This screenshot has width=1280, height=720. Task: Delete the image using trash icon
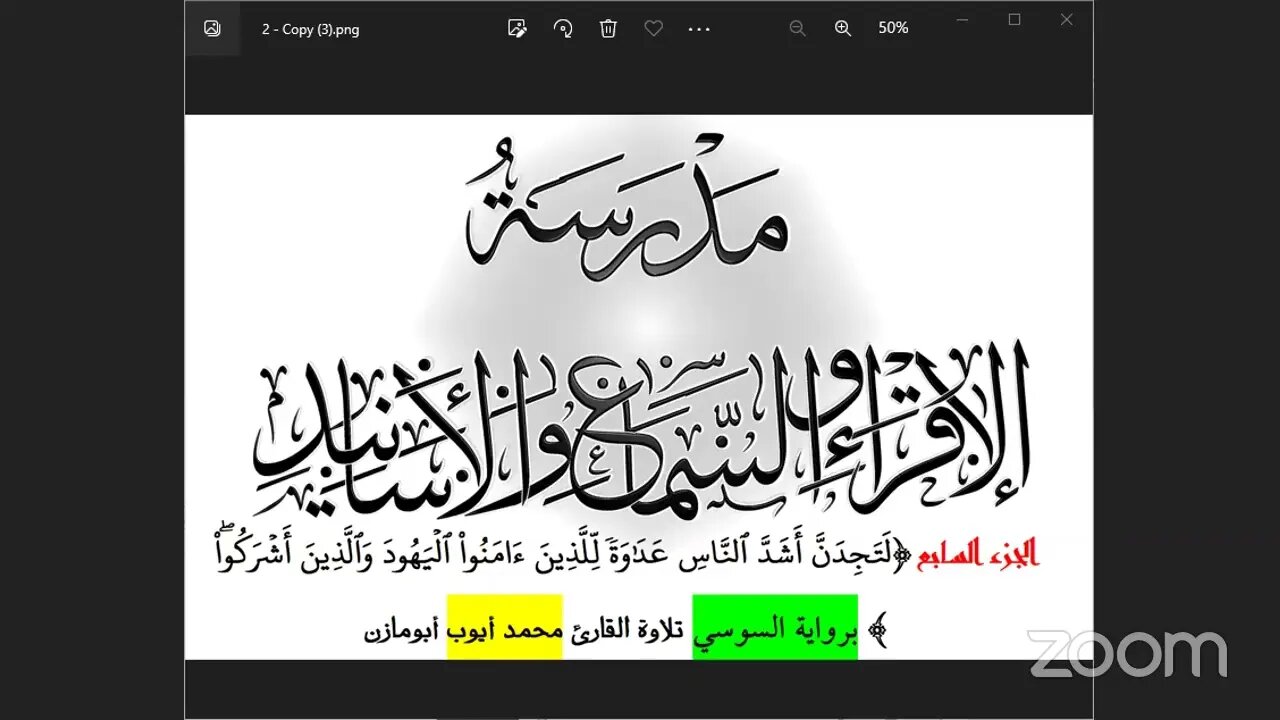click(x=608, y=28)
